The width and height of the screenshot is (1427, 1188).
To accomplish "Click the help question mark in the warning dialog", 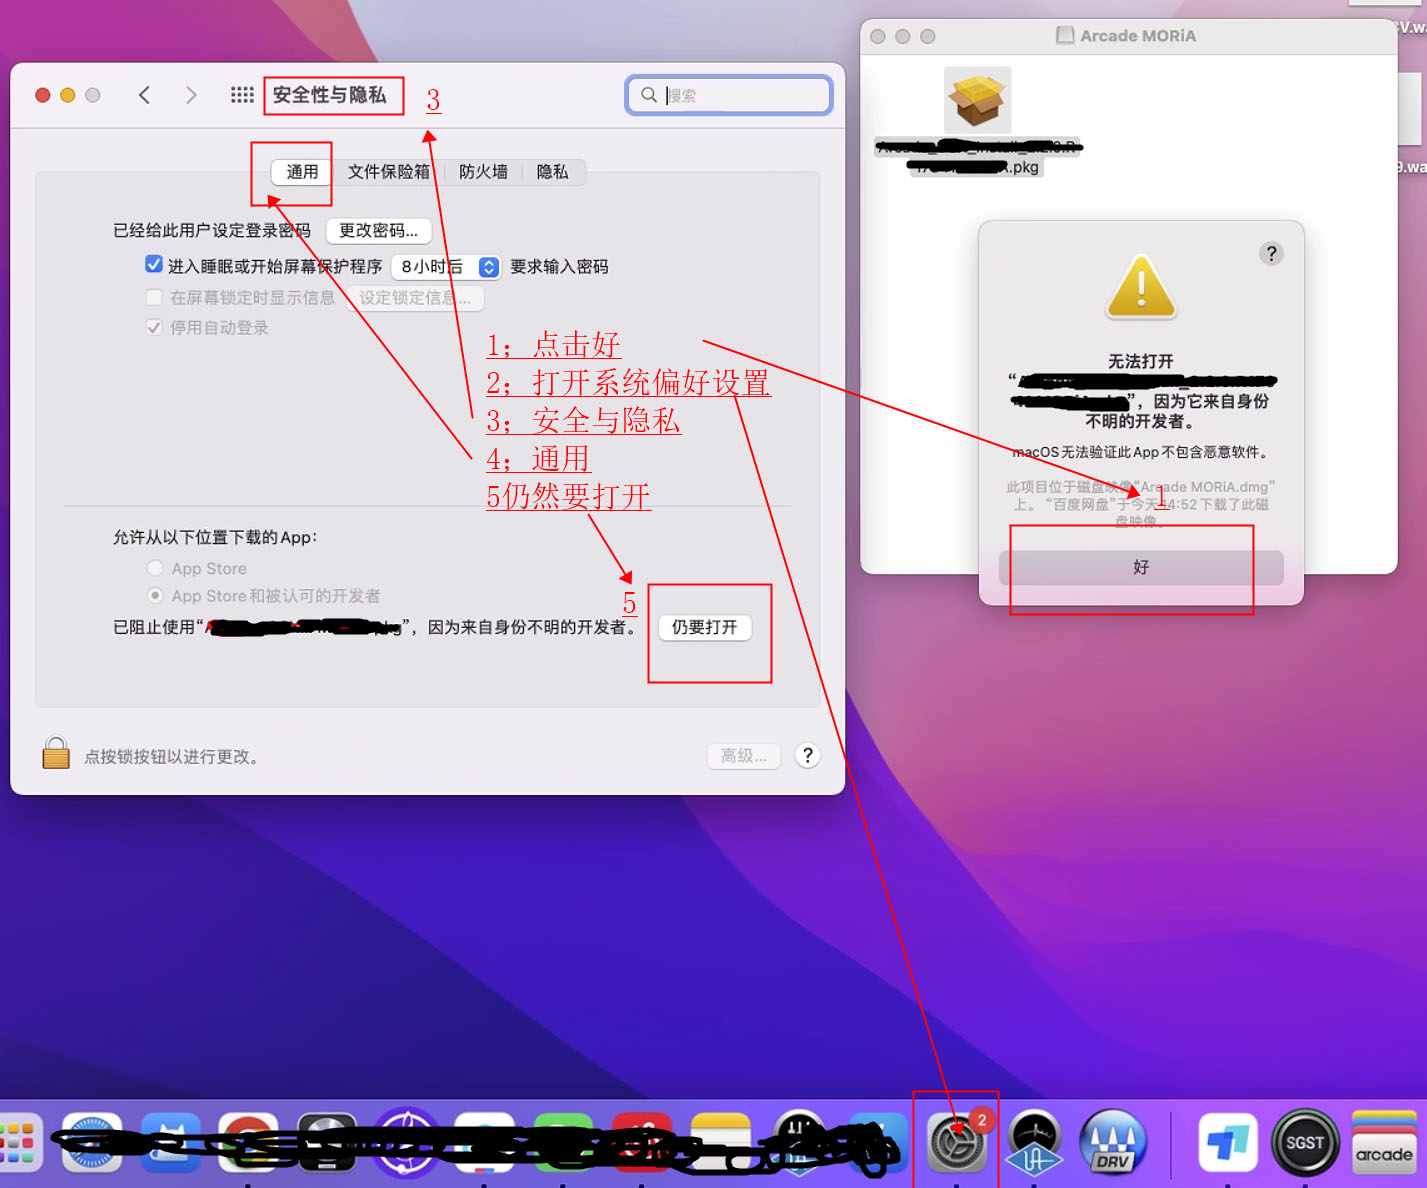I will pos(1271,253).
